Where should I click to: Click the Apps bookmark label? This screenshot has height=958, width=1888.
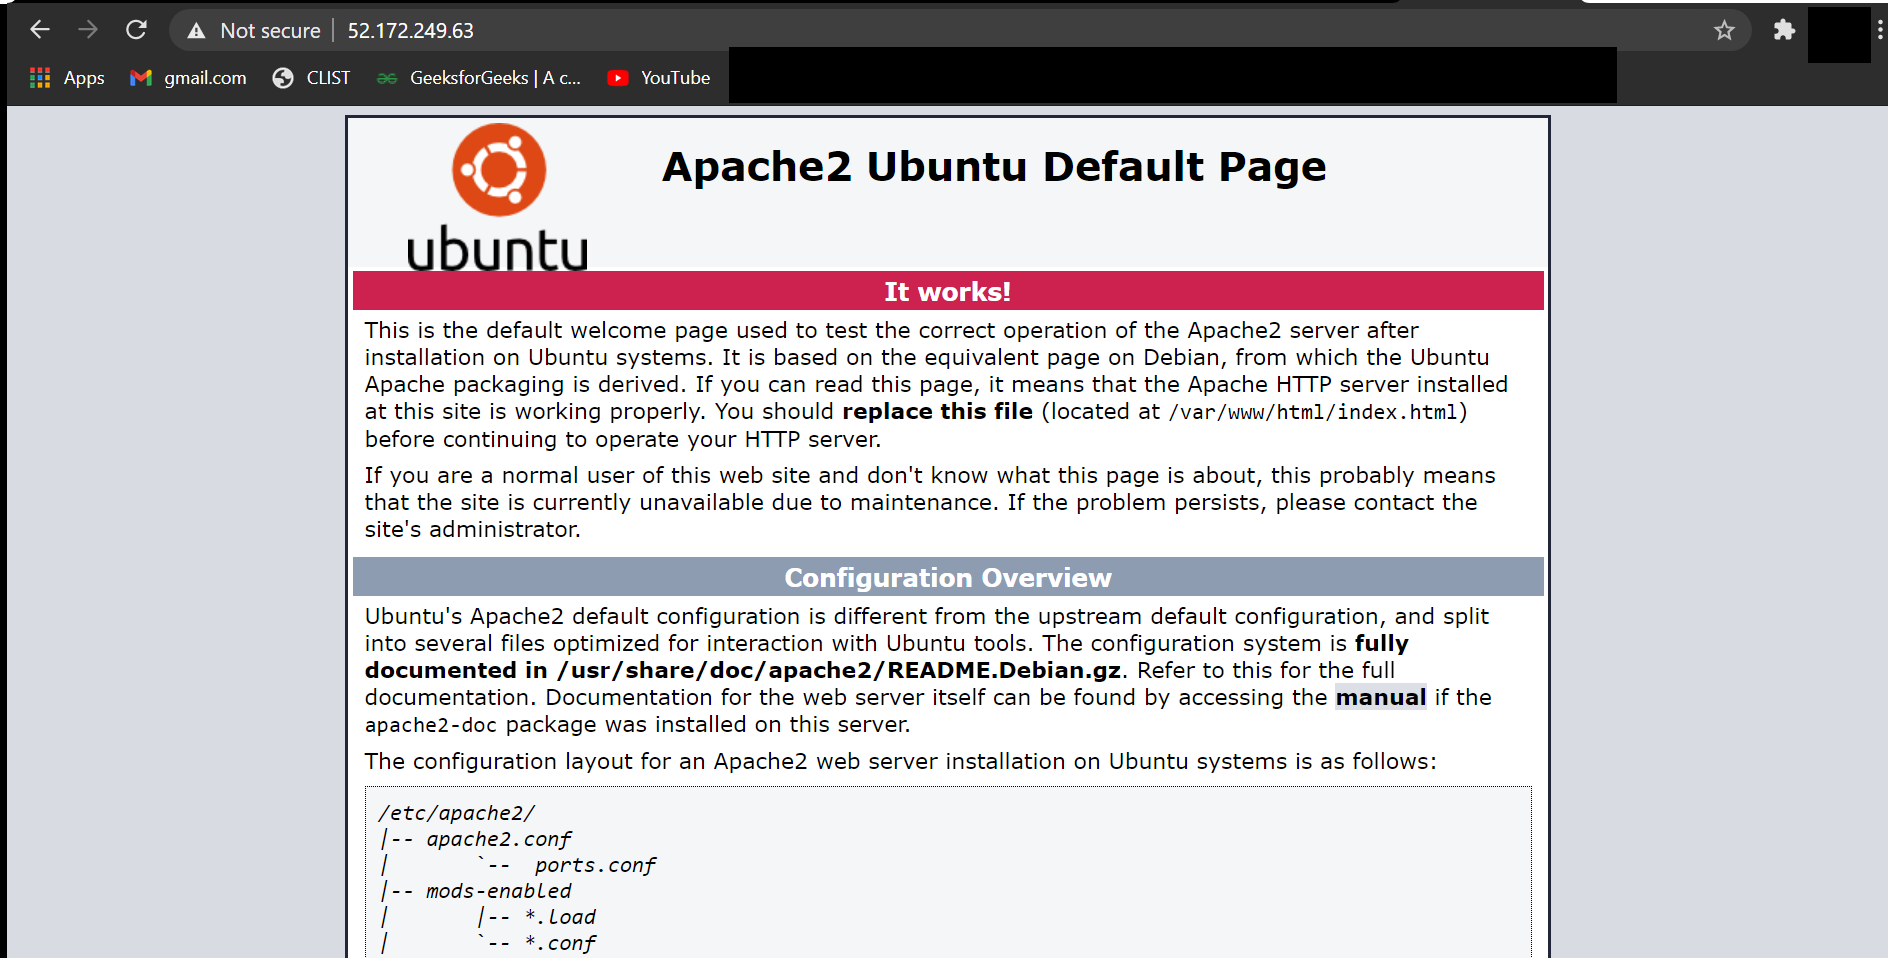[84, 78]
